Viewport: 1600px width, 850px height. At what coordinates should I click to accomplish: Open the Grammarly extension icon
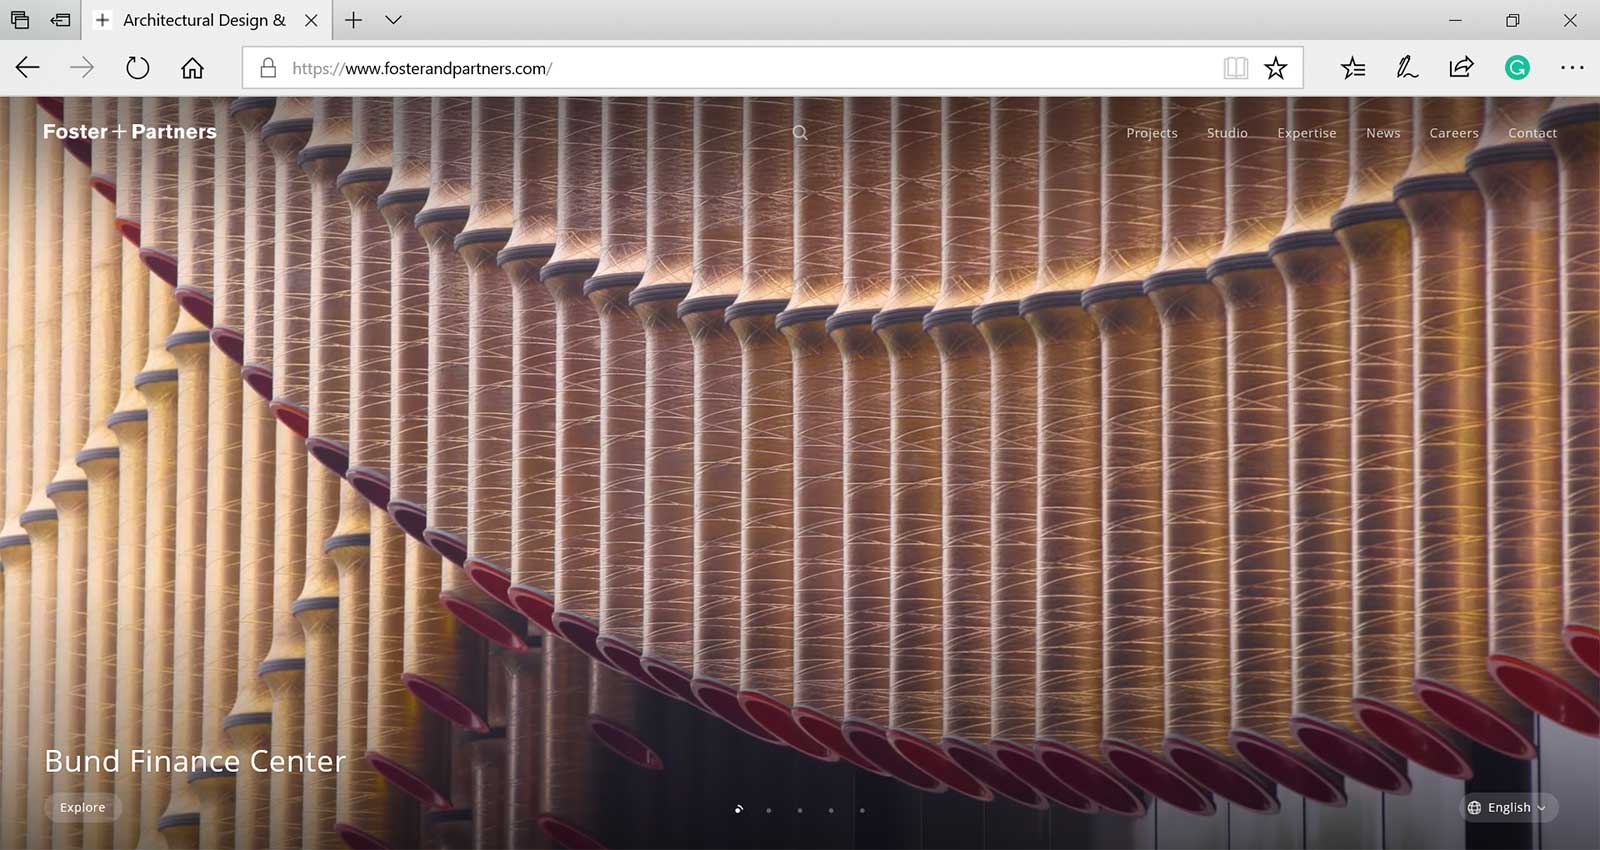pos(1517,68)
